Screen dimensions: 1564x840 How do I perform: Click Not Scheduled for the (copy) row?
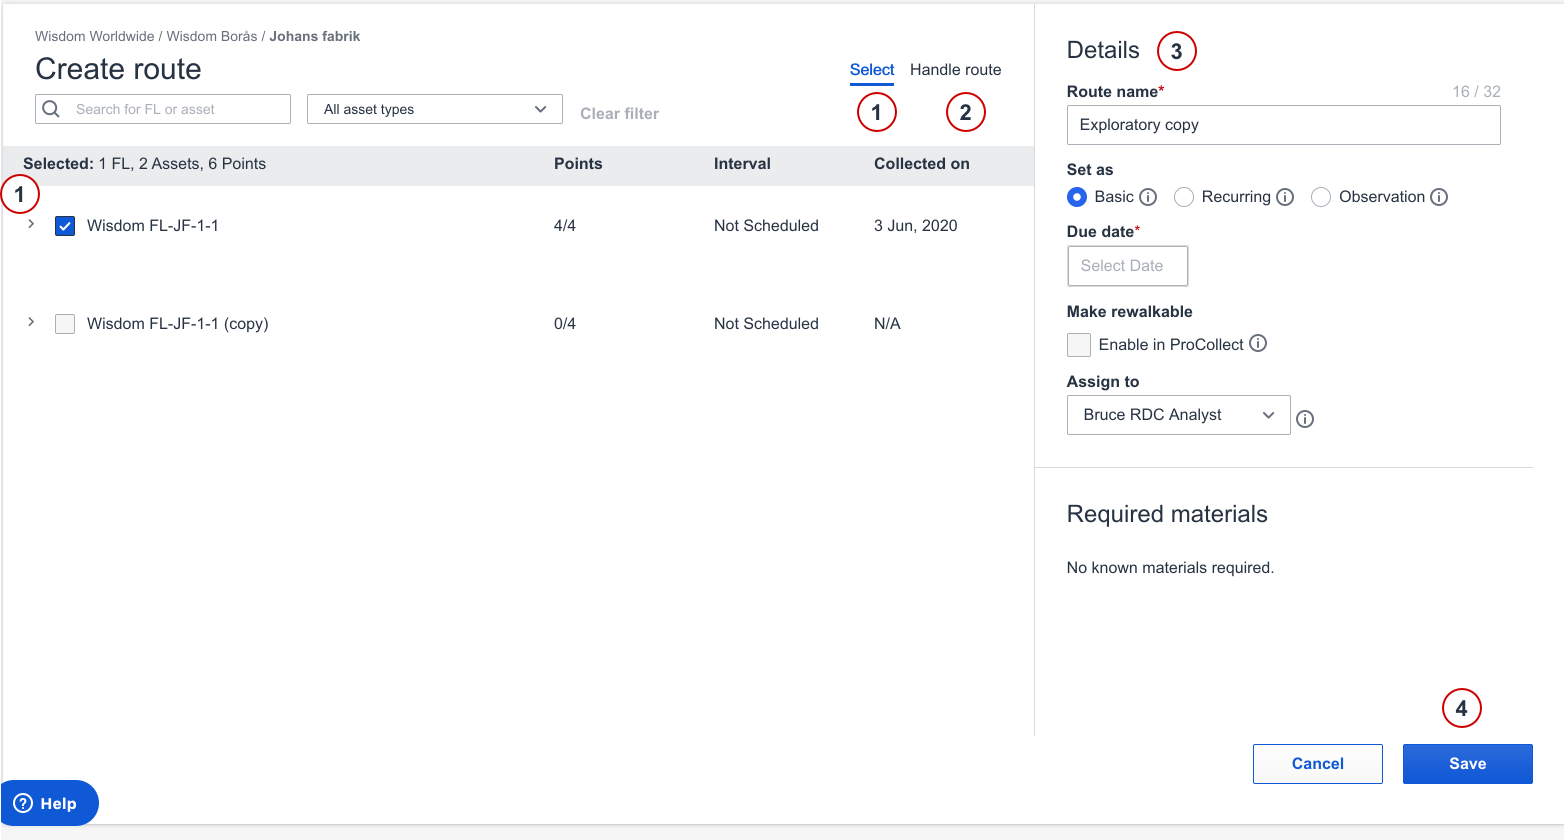point(766,324)
